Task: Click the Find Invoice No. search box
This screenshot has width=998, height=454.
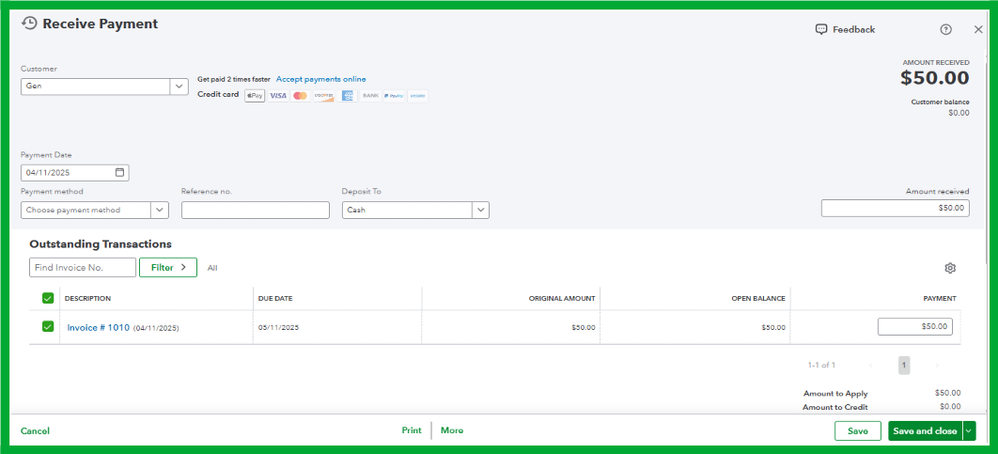Action: tap(83, 267)
